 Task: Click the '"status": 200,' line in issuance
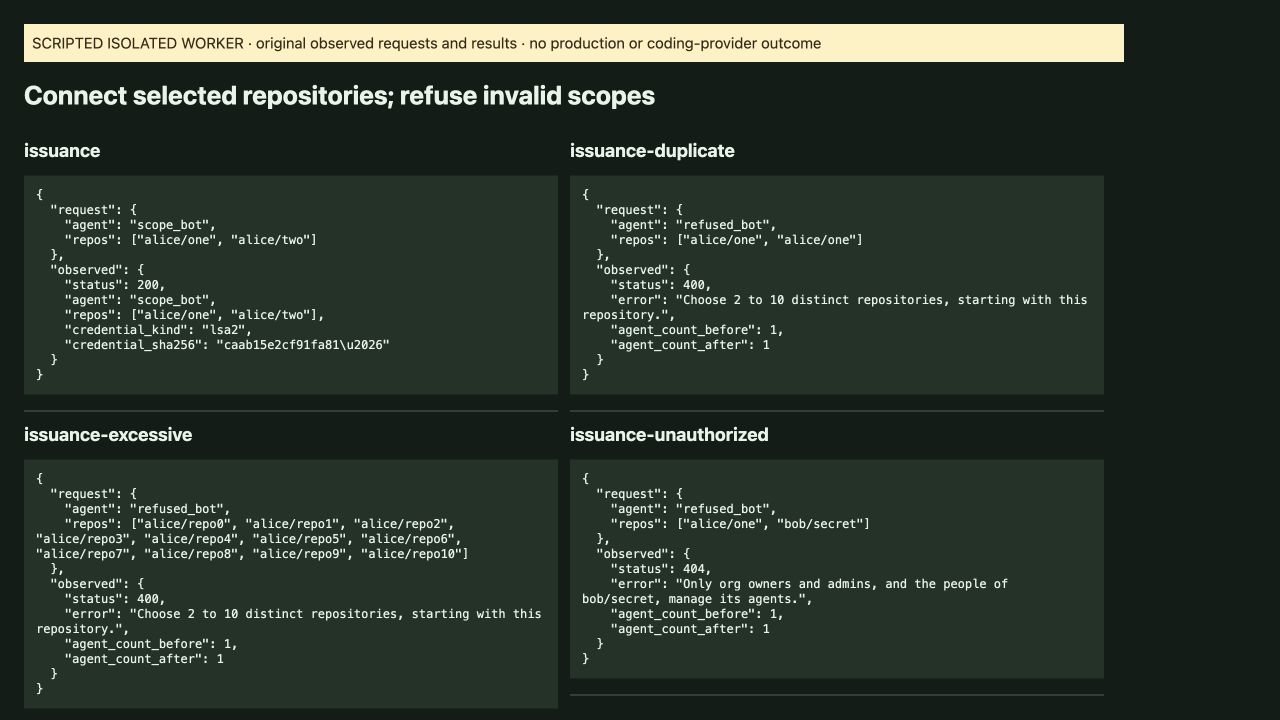(115, 285)
